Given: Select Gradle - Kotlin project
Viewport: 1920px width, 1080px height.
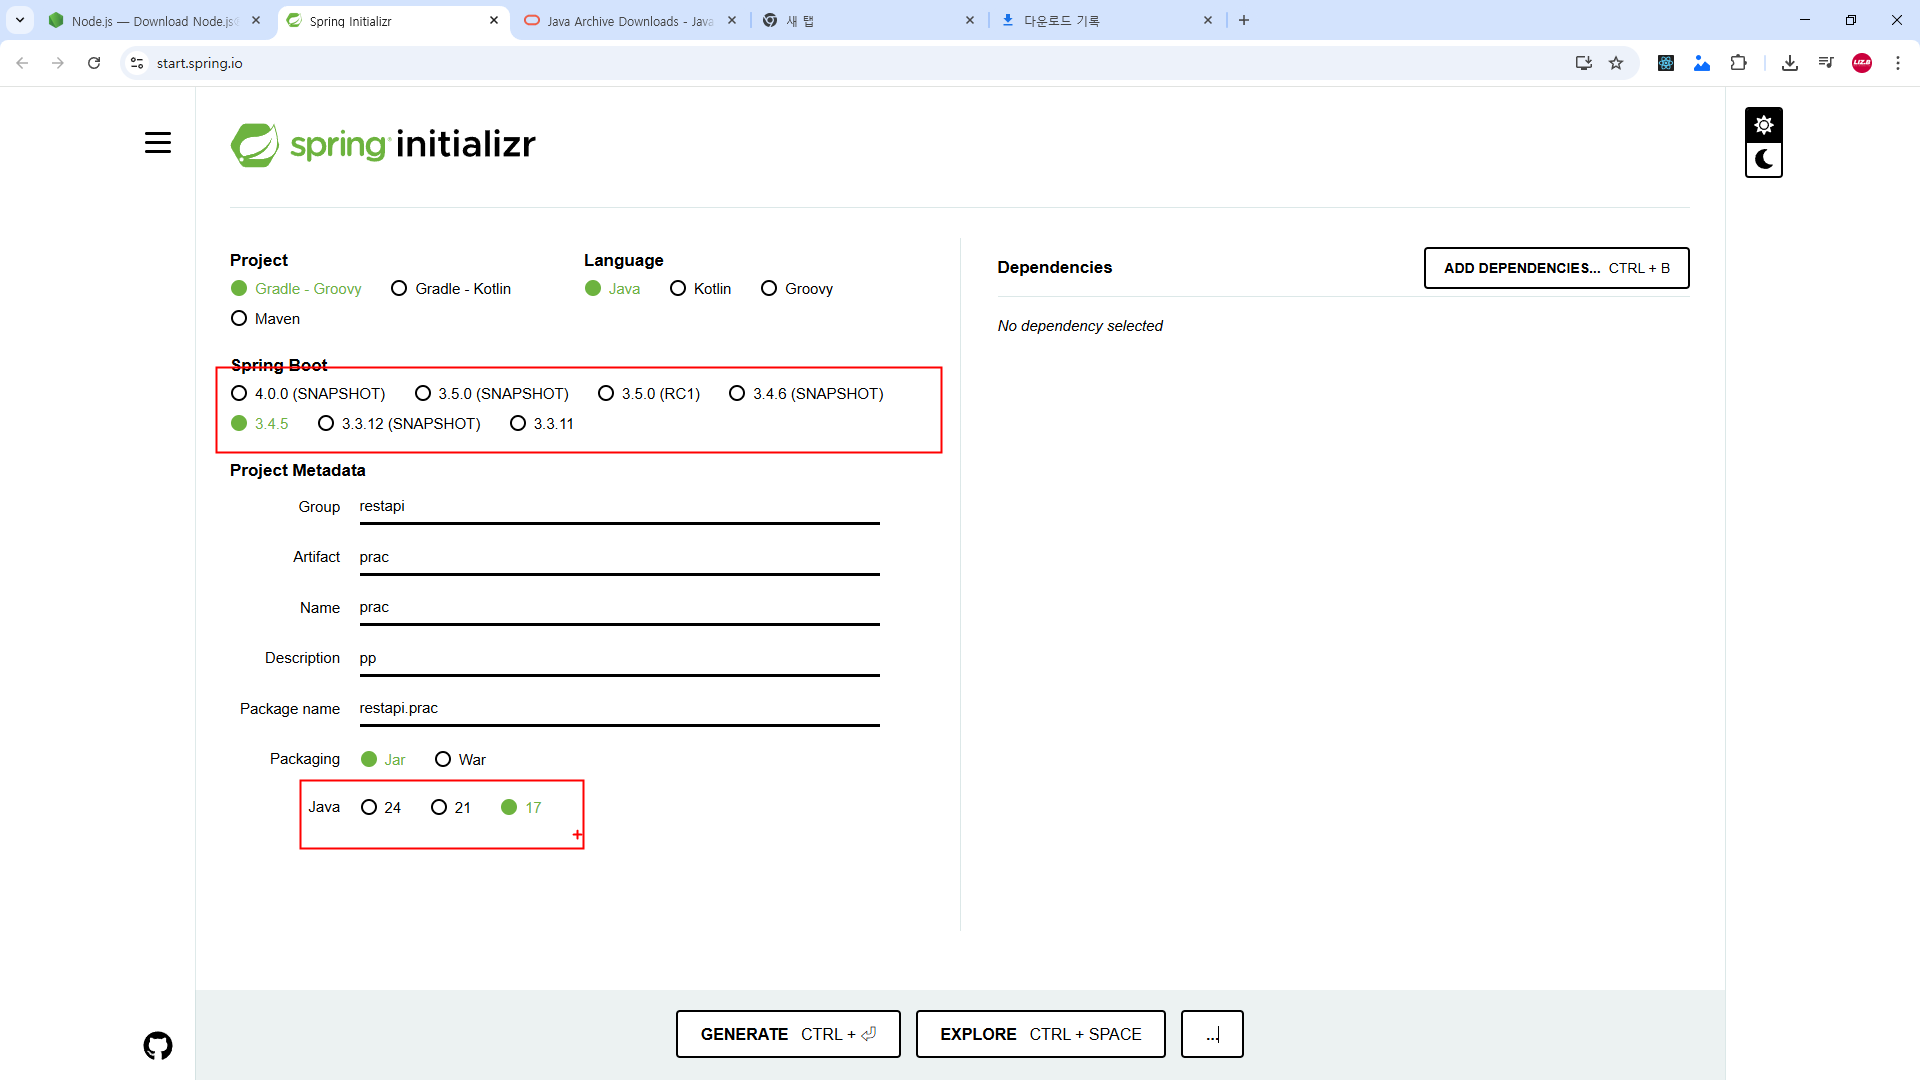Looking at the screenshot, I should click(451, 289).
